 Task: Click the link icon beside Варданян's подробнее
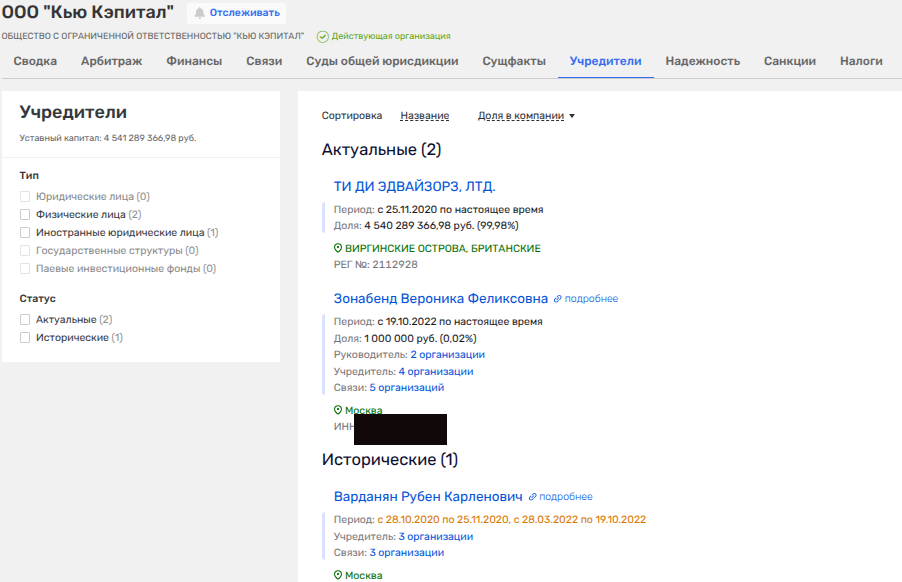pos(533,497)
